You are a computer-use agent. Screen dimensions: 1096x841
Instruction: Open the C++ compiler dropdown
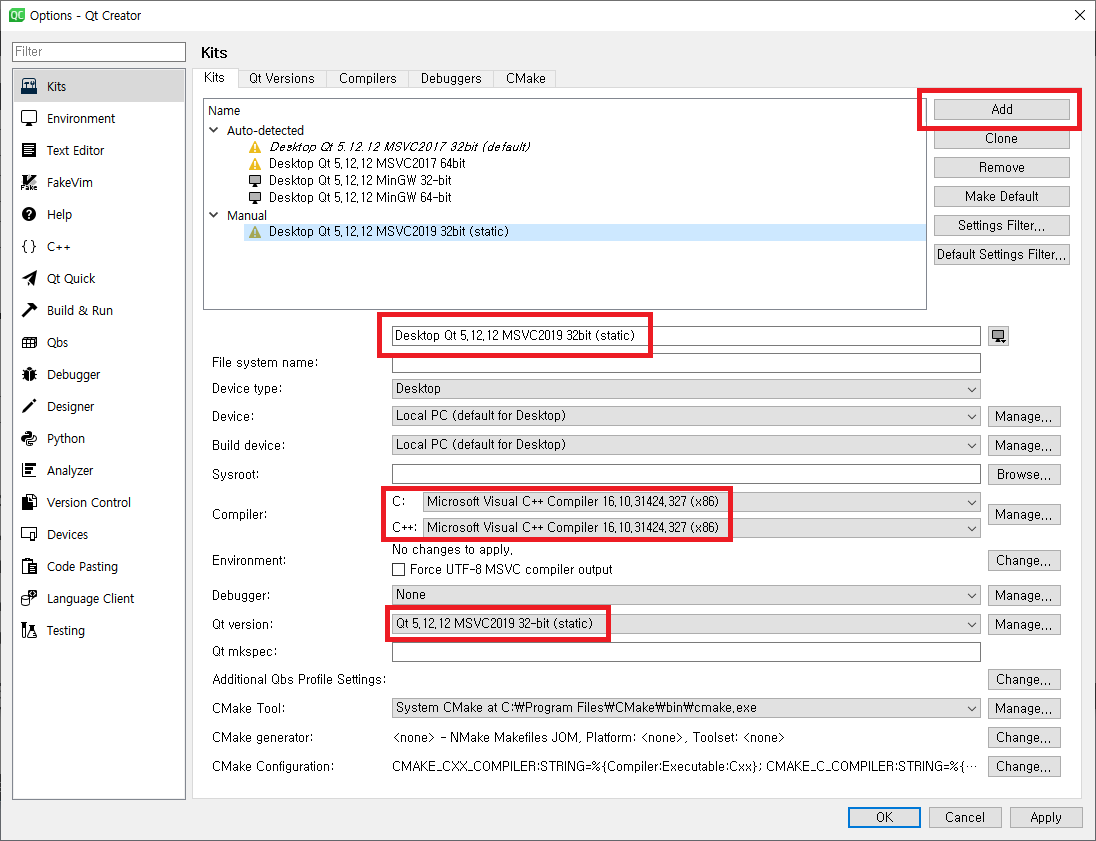coord(701,528)
